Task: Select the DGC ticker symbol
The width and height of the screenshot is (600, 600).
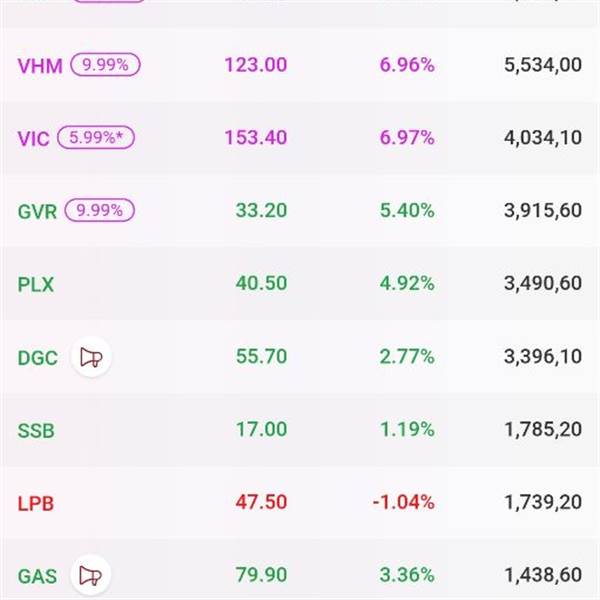Action: click(x=38, y=358)
